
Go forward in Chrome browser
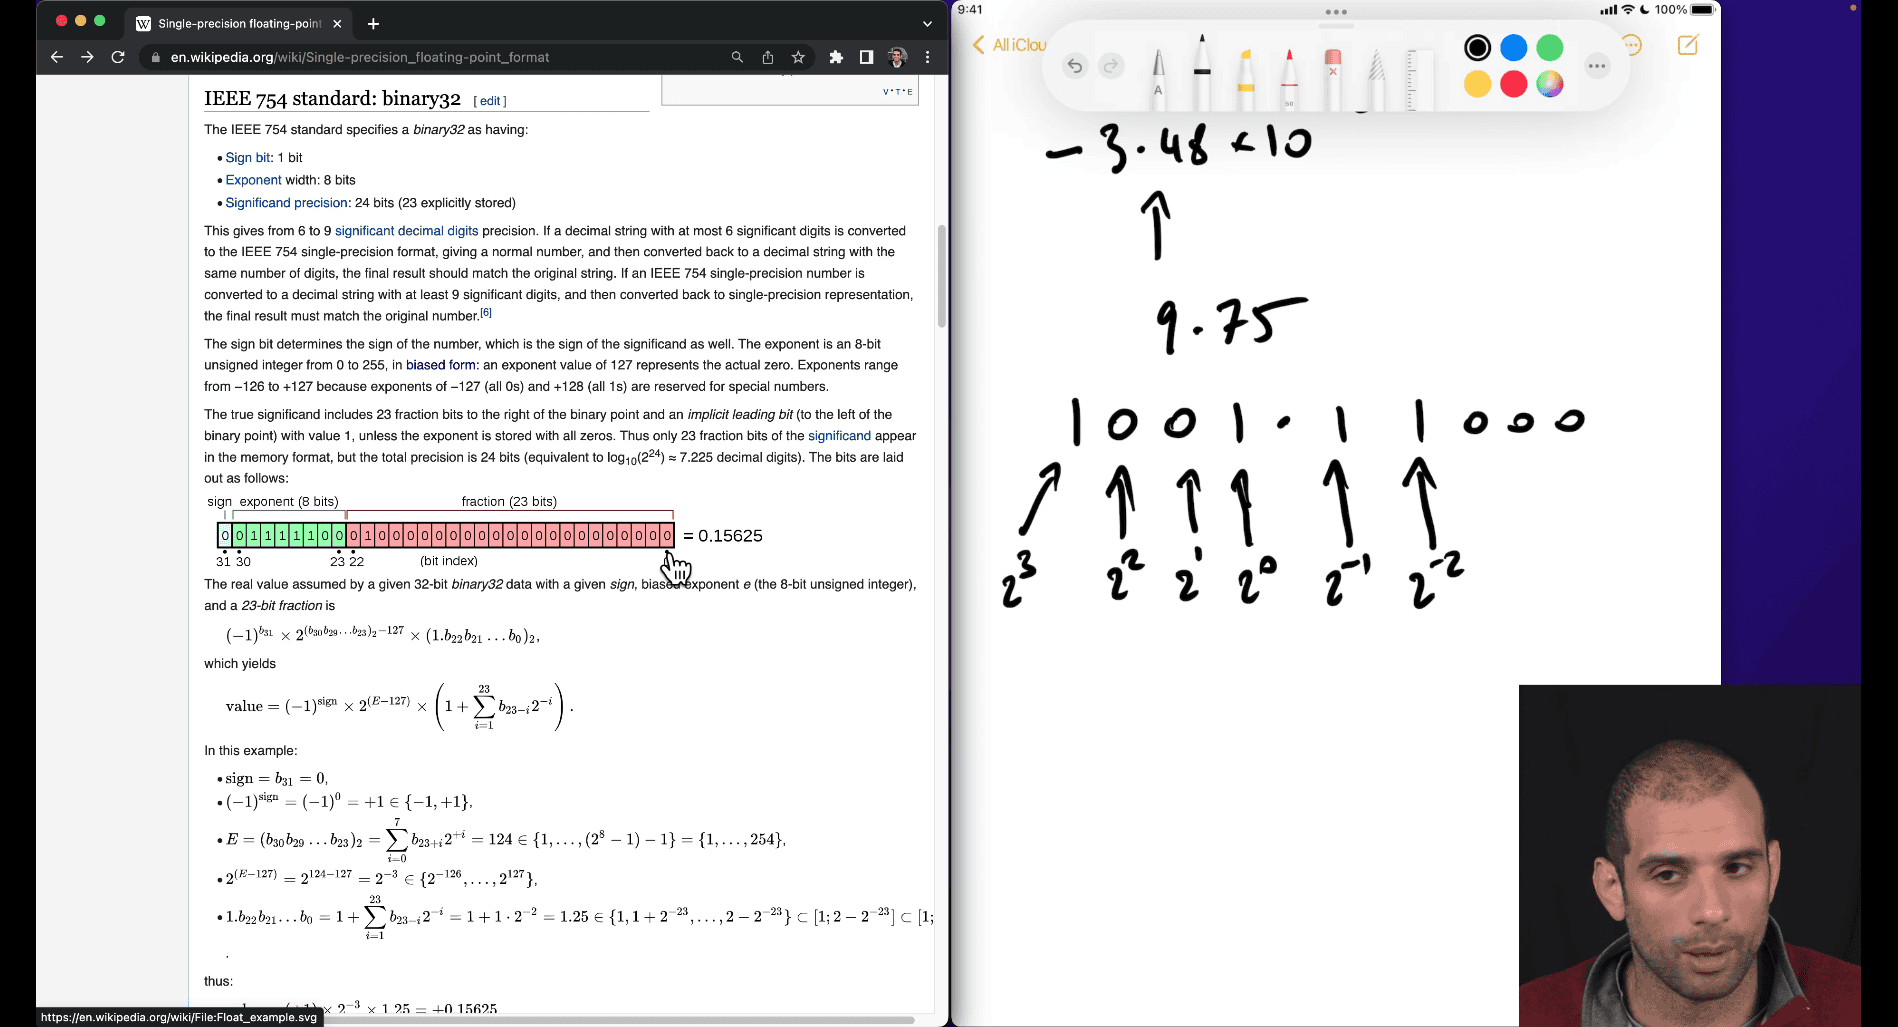tap(87, 57)
